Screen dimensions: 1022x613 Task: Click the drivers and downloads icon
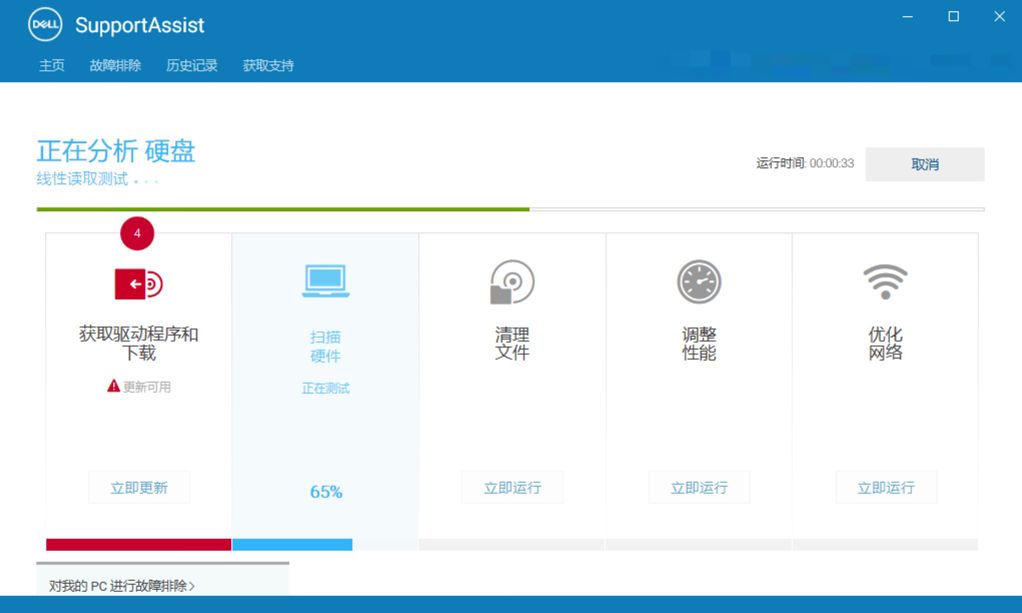pos(138,283)
